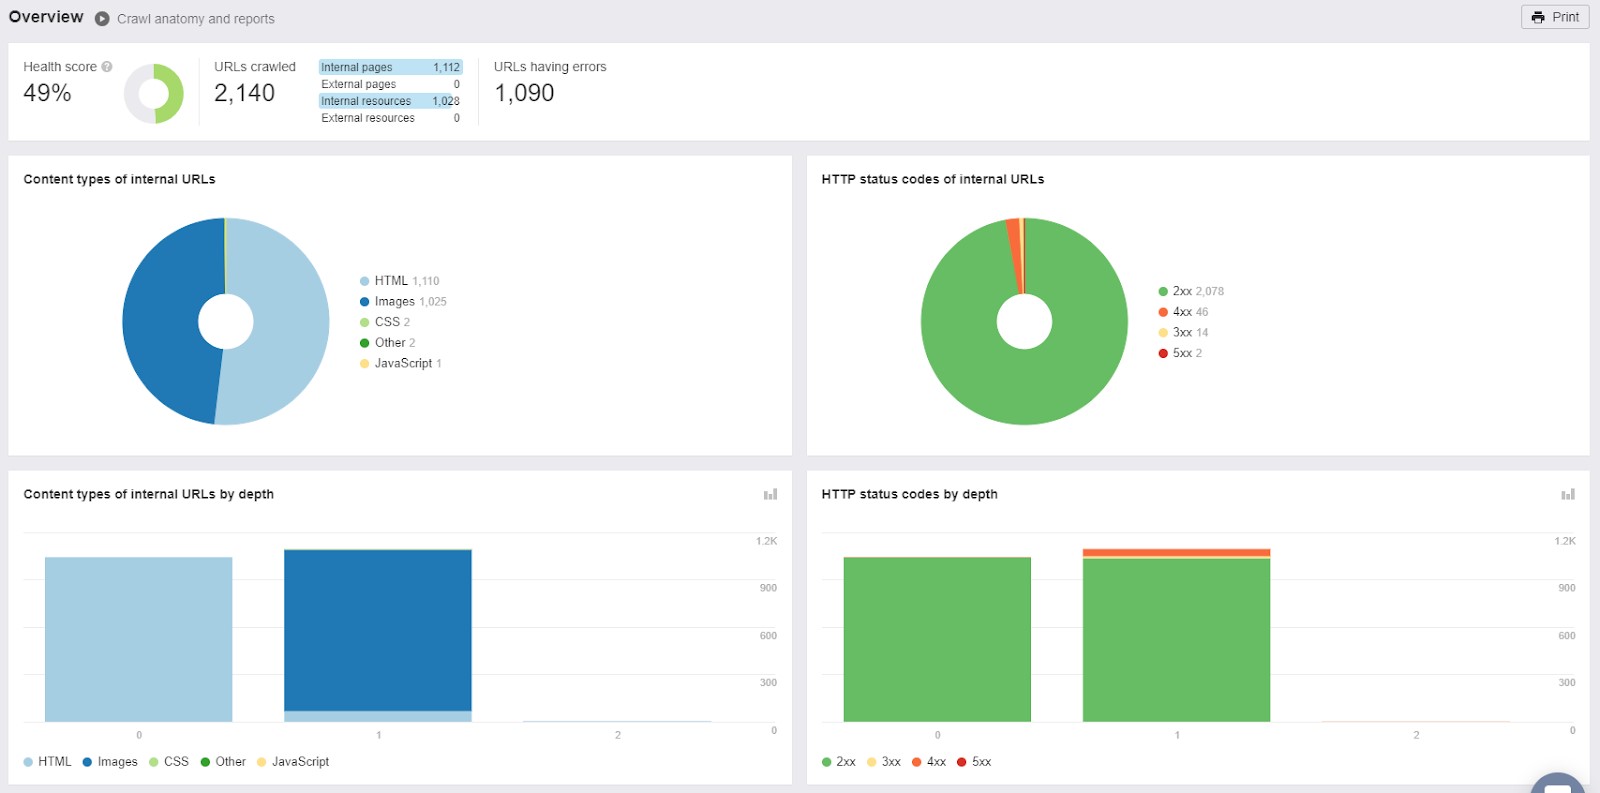The height and width of the screenshot is (793, 1600).
Task: Open chart options for Content types by depth
Action: coord(770,494)
